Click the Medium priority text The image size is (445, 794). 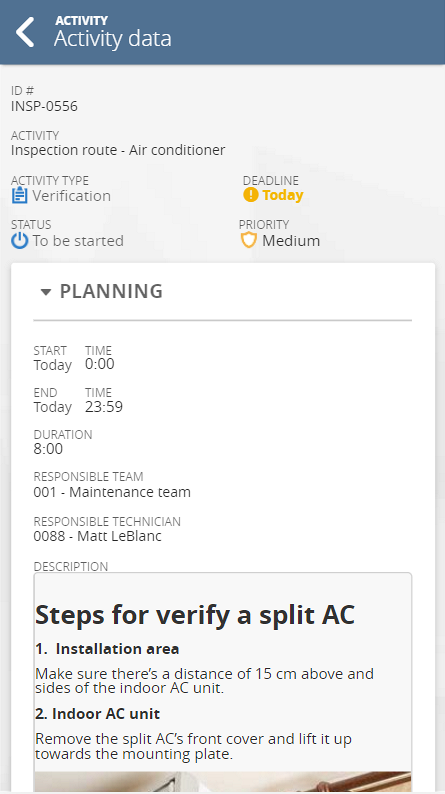pyautogui.click(x=291, y=241)
